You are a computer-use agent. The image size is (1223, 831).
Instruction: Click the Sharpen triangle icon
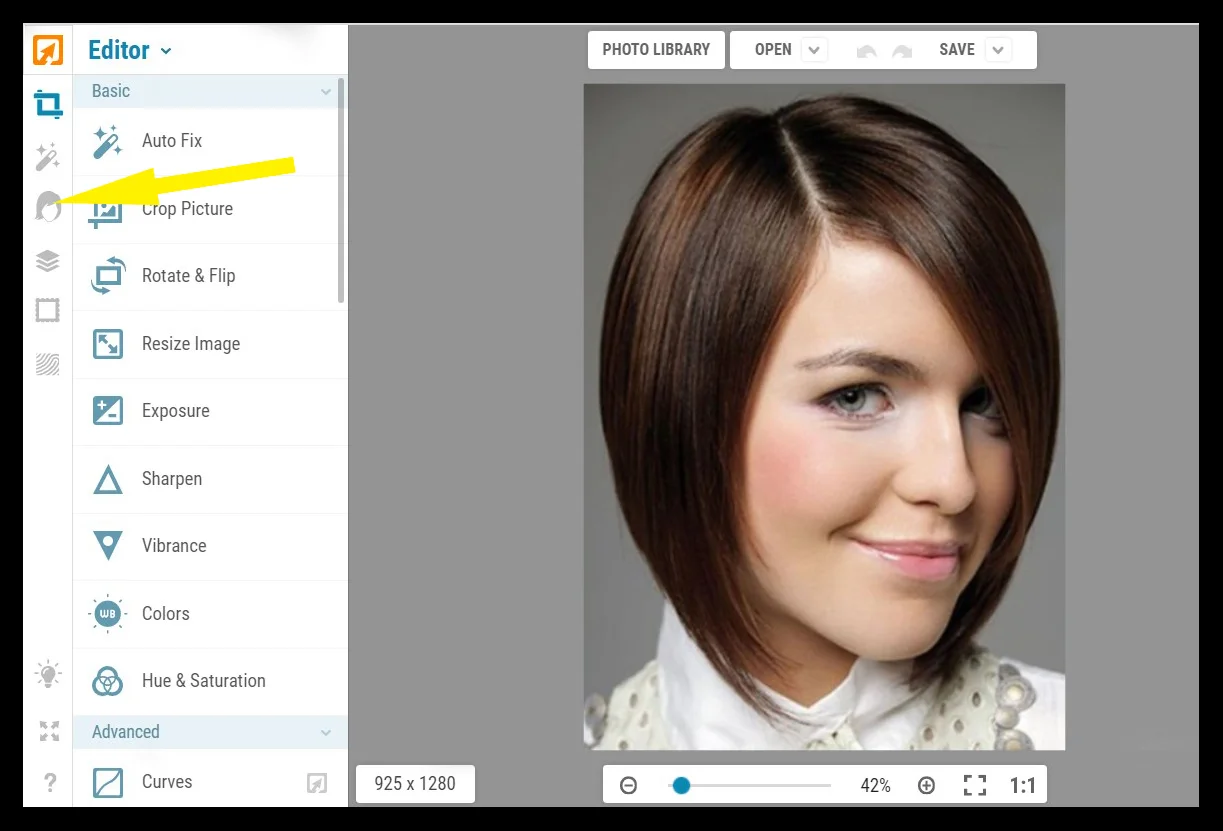point(108,479)
